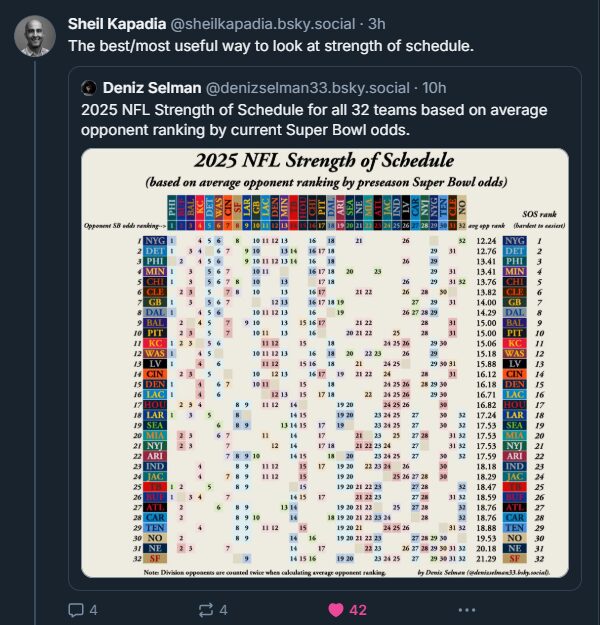600x625 pixels.
Task: Open the three-dots more options menu
Action: (467, 610)
